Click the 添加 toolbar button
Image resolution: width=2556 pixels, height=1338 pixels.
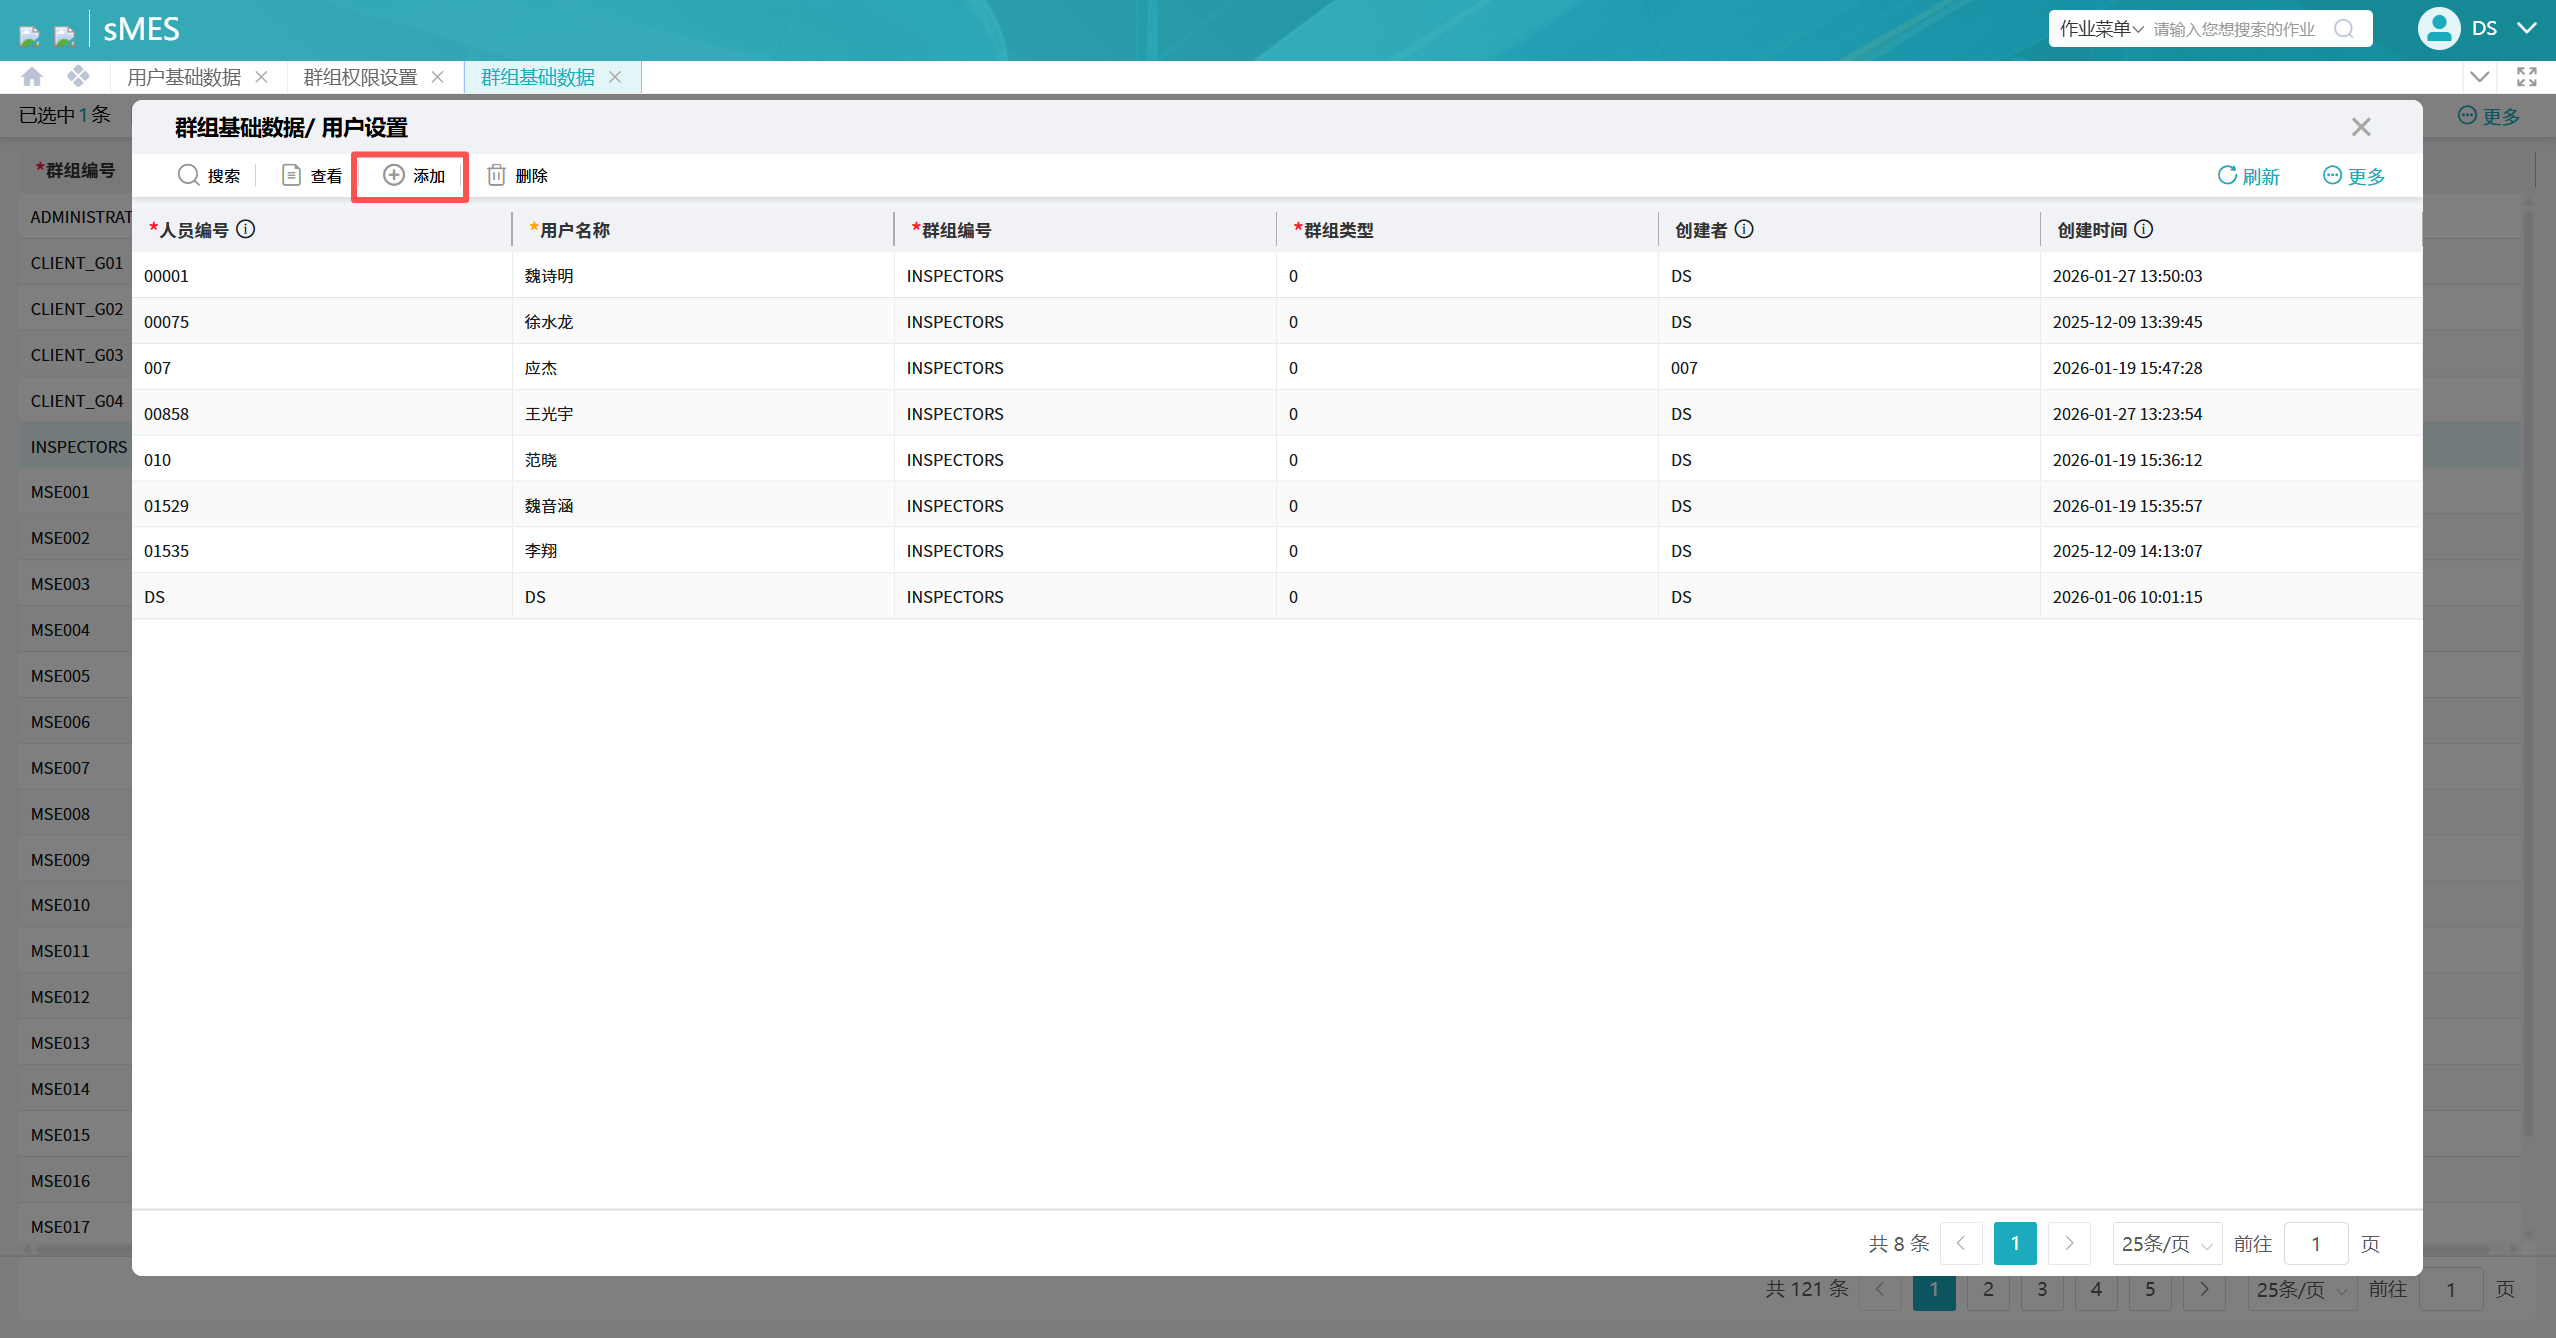click(414, 176)
